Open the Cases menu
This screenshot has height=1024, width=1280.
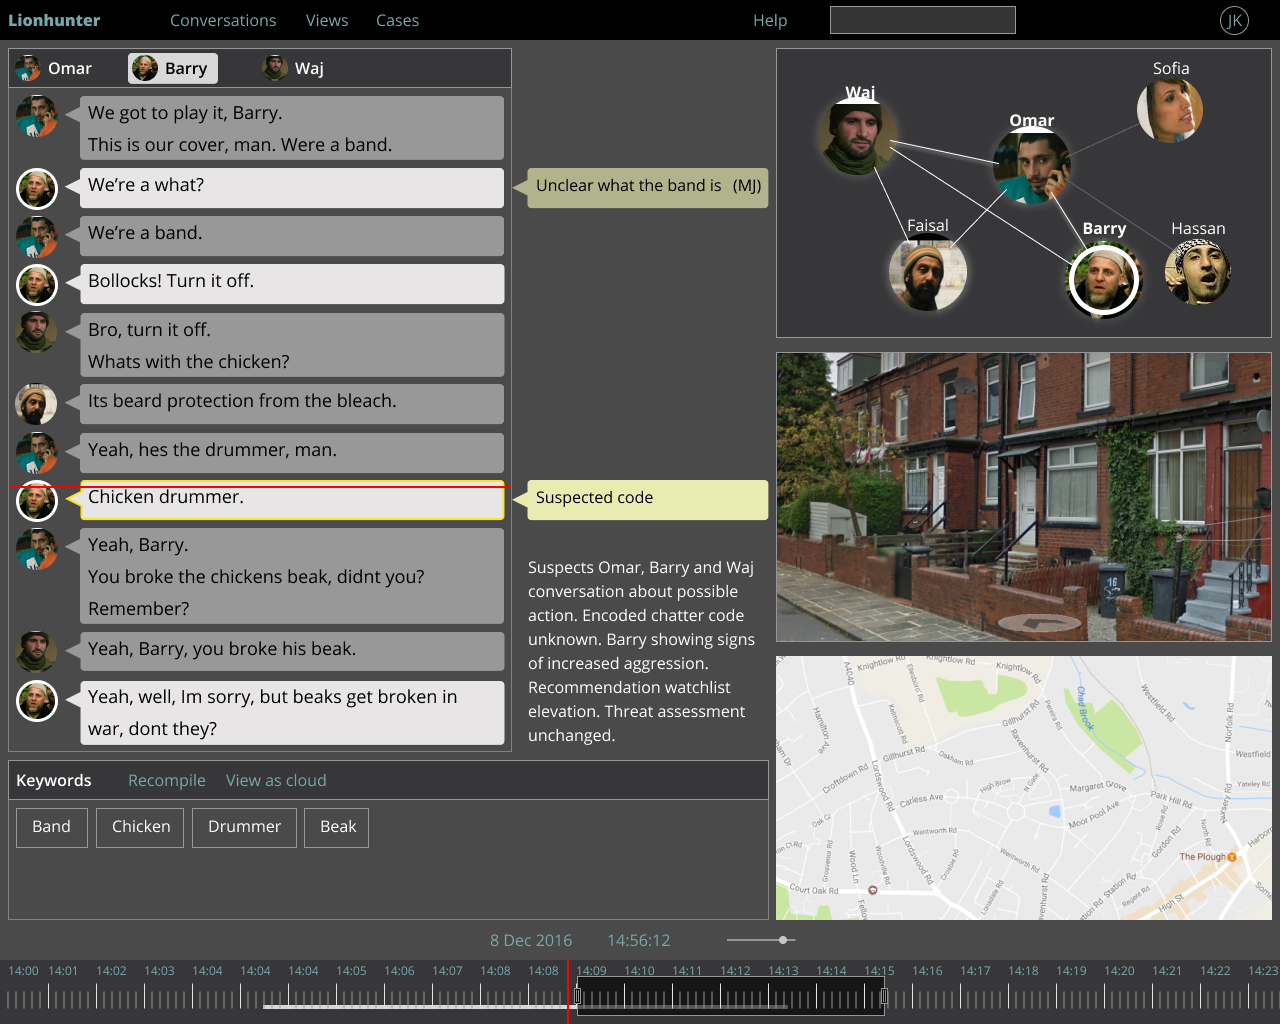397,20
